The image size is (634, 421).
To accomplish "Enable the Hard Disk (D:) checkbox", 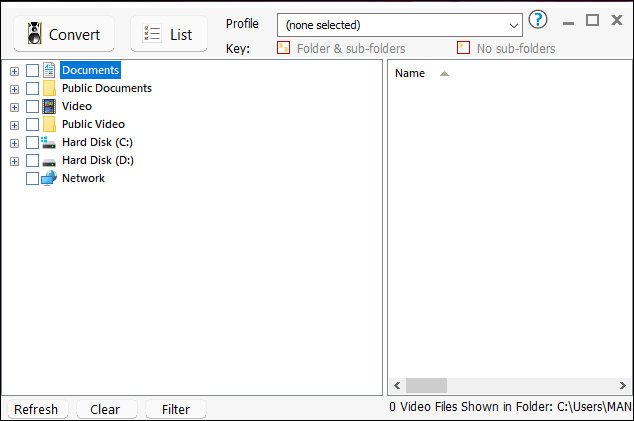I will [32, 161].
